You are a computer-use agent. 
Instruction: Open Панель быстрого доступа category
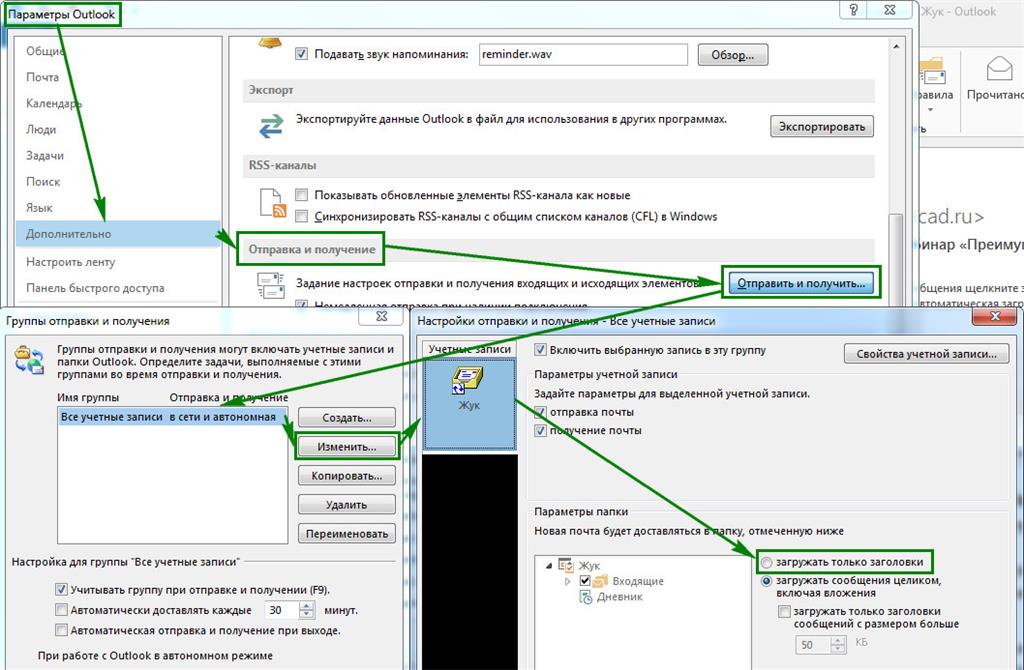[x=95, y=288]
